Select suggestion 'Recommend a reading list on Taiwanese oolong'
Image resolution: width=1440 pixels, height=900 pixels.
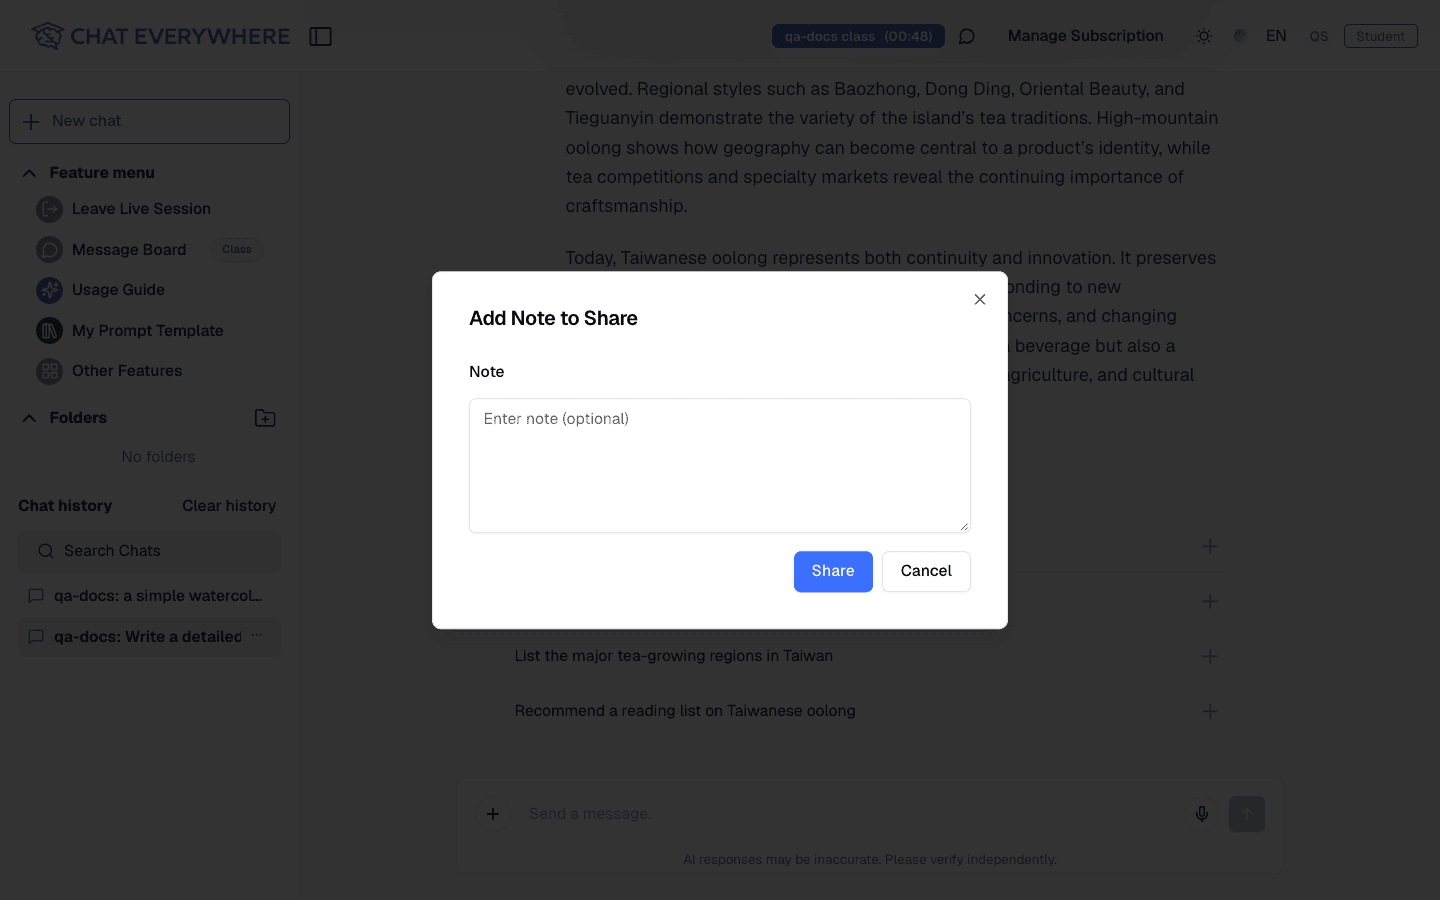tap(685, 711)
